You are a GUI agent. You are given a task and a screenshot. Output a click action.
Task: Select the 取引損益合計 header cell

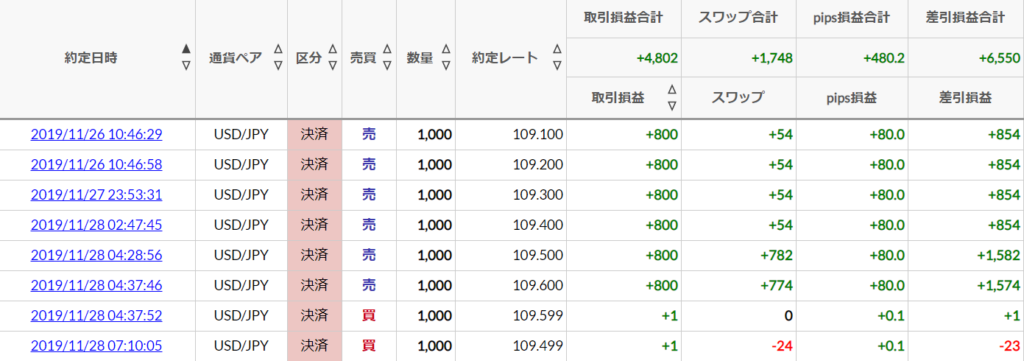click(624, 18)
